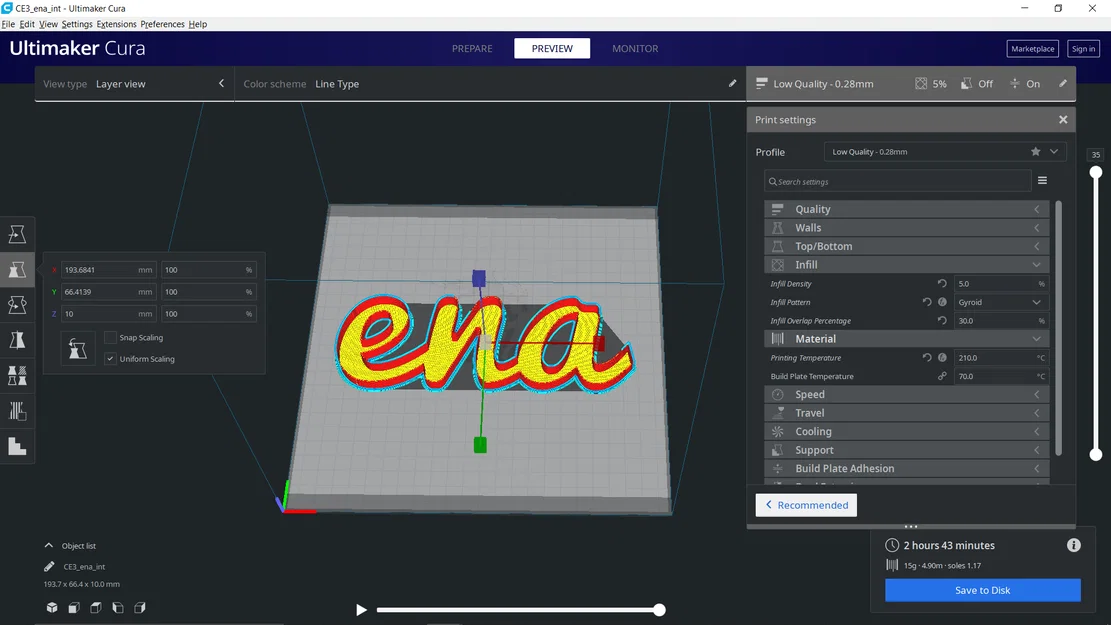This screenshot has height=625, width=1111.
Task: Enable Snap Scaling checkbox
Action: pyautogui.click(x=110, y=337)
